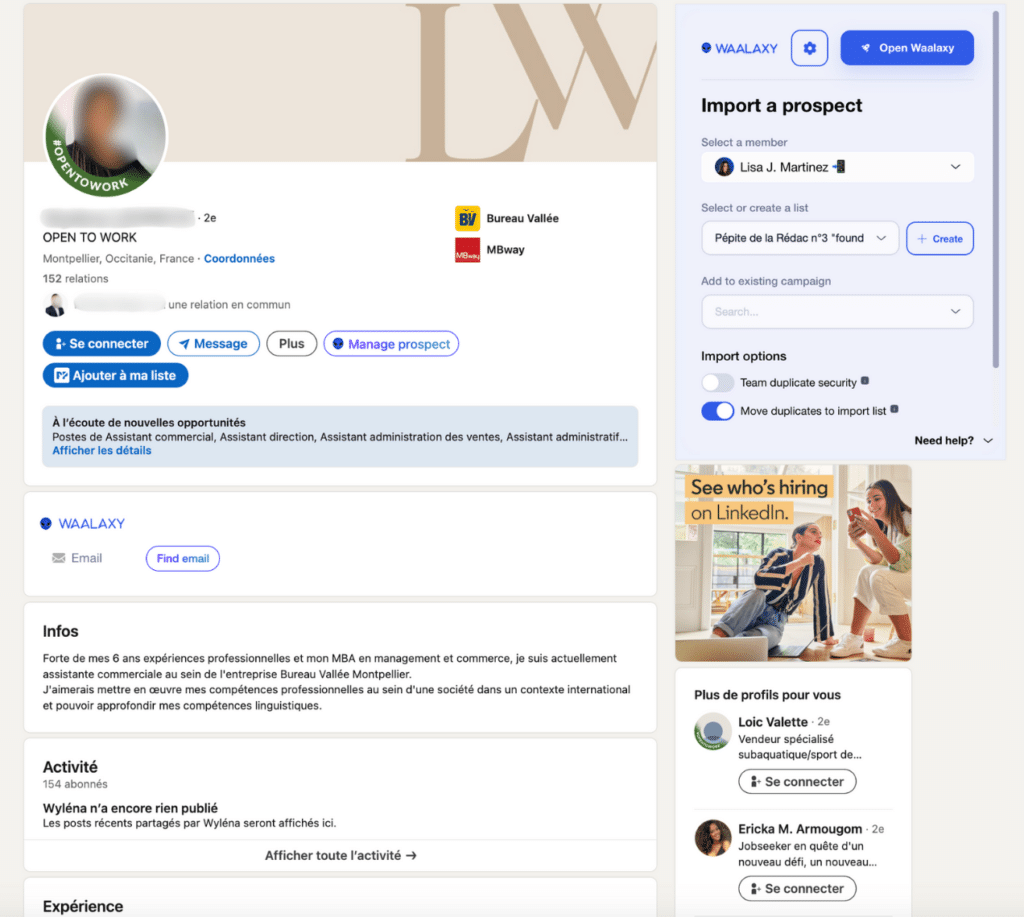Click the Se connecter button on profile
This screenshot has height=917, width=1024.
coord(101,344)
